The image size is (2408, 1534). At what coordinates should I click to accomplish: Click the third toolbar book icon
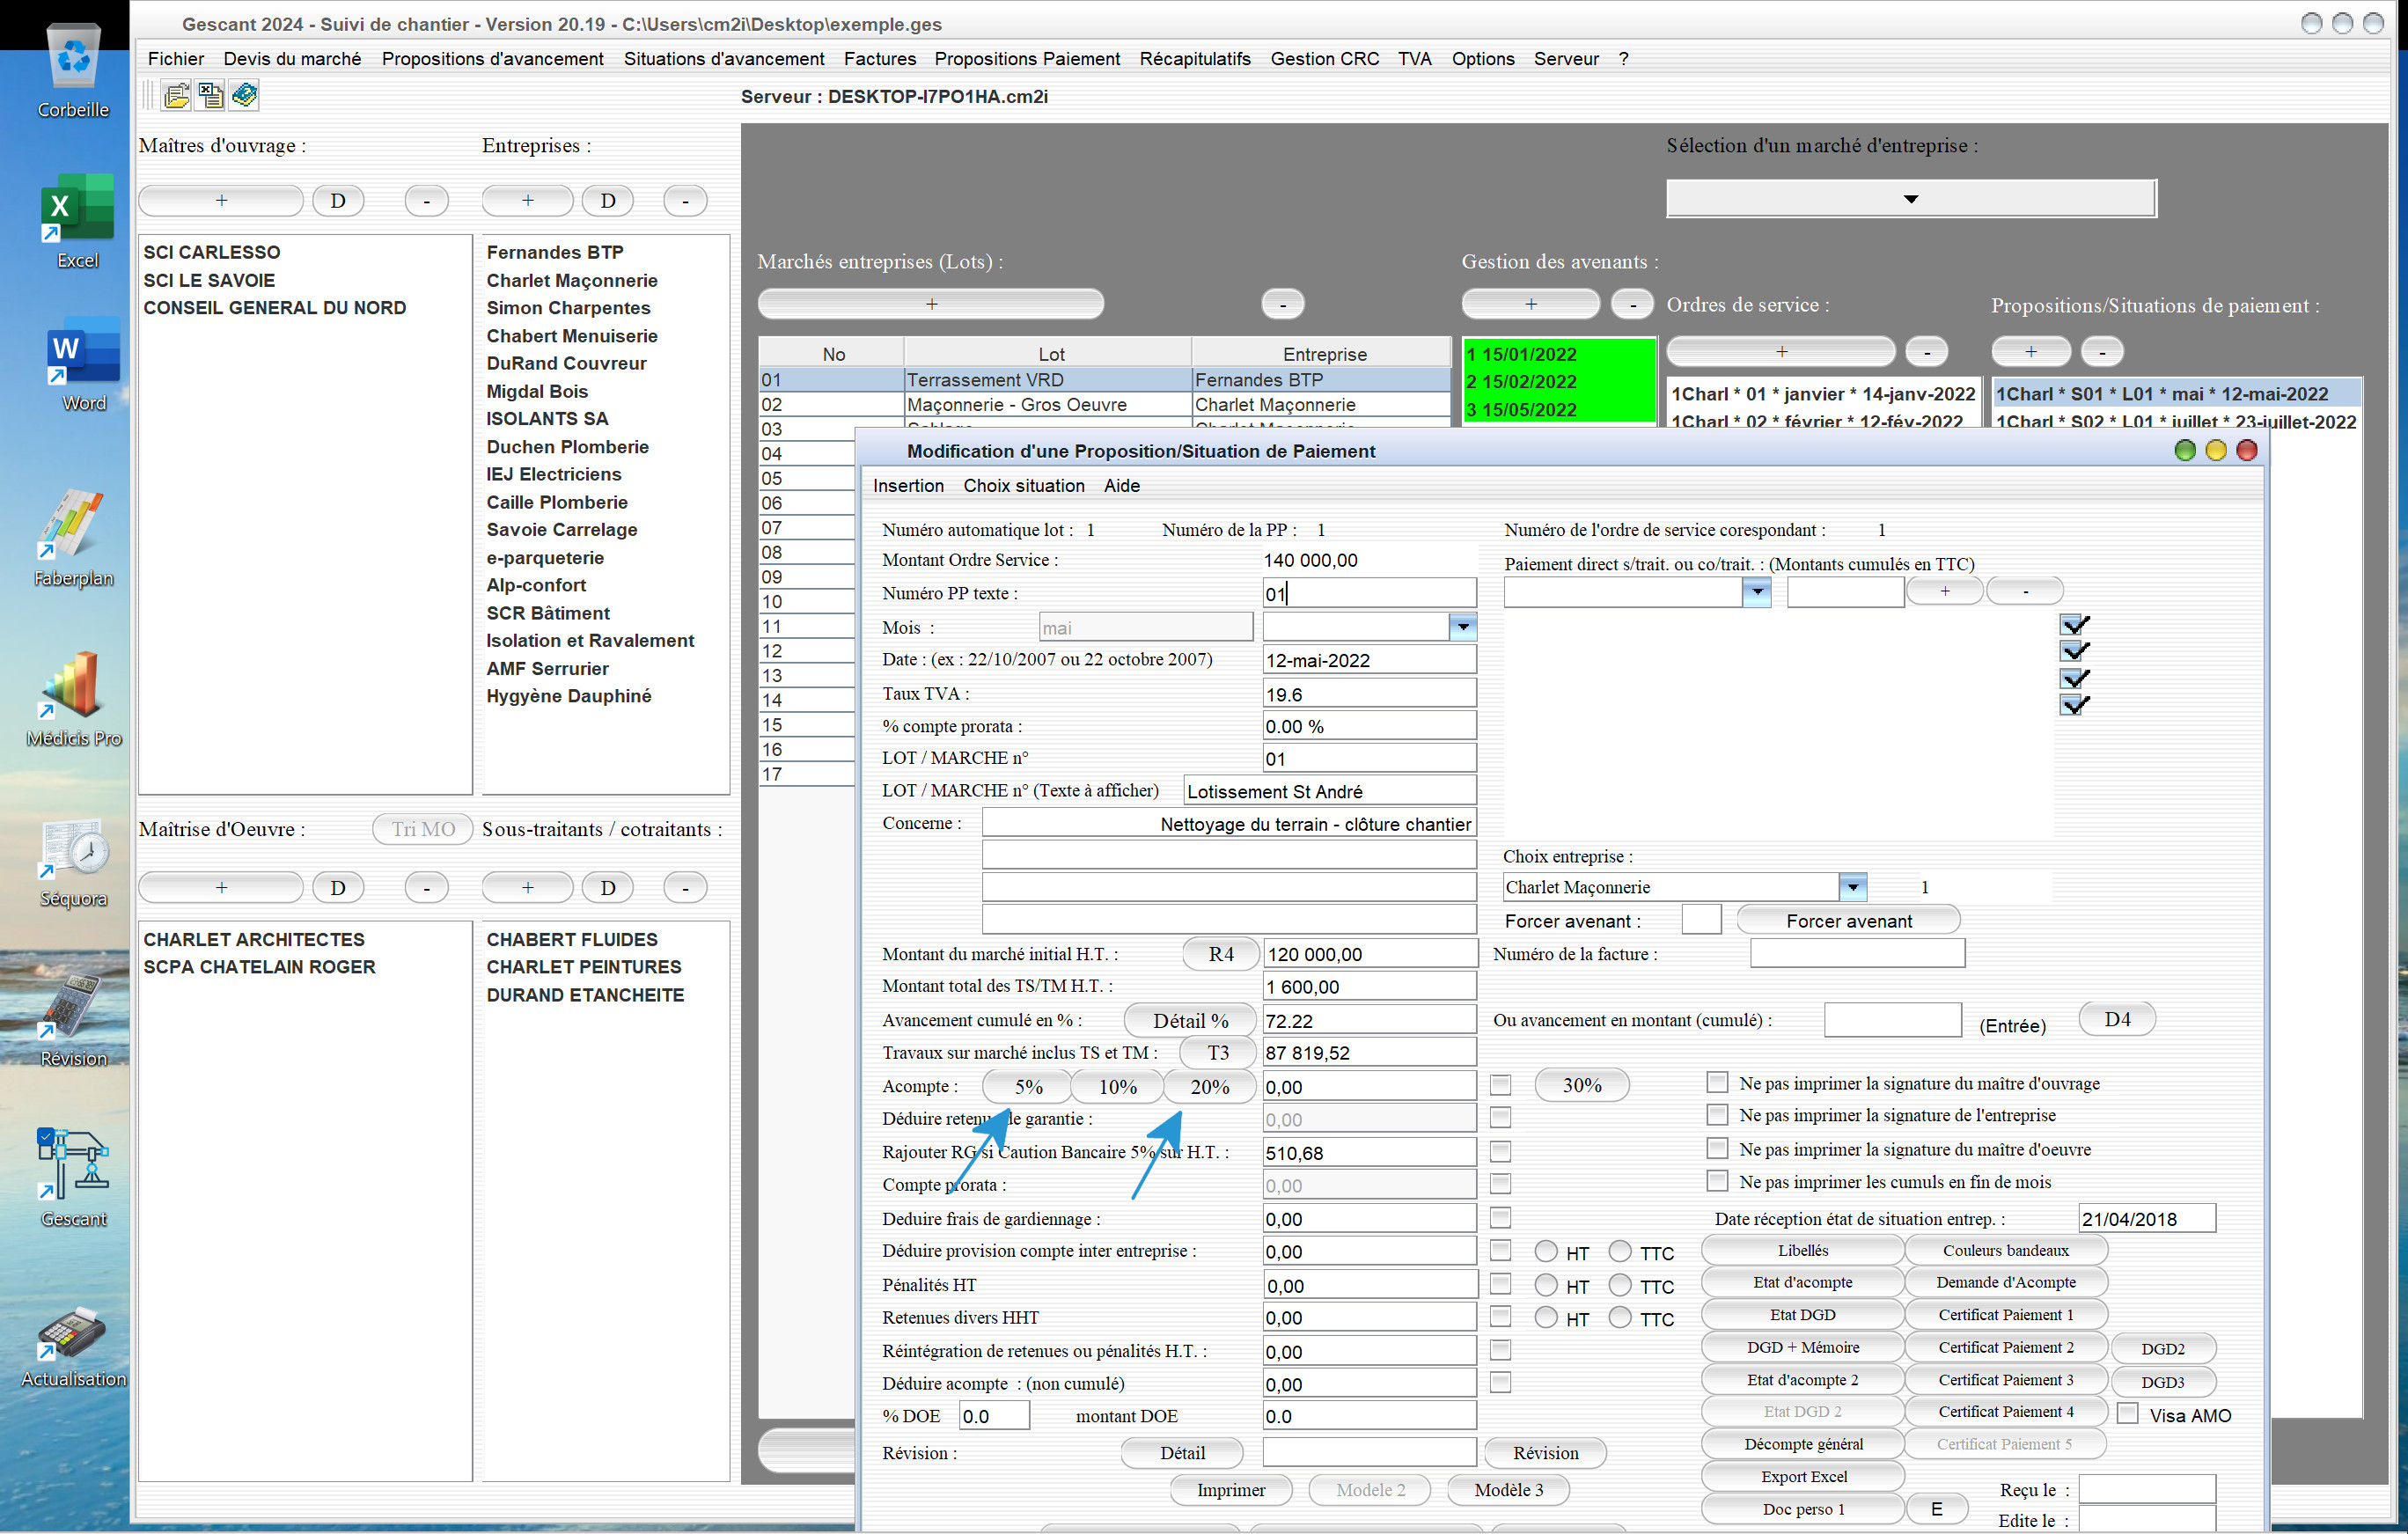(x=244, y=95)
